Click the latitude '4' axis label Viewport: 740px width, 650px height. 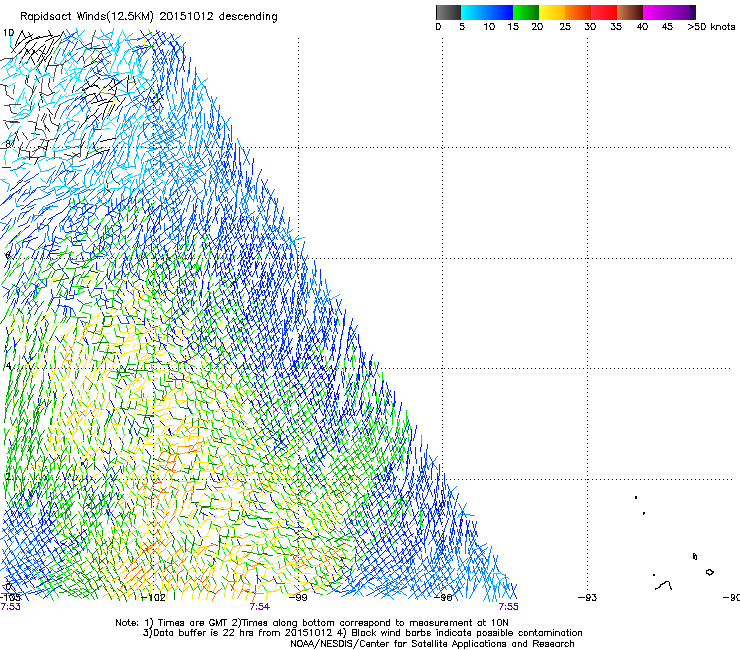click(8, 366)
